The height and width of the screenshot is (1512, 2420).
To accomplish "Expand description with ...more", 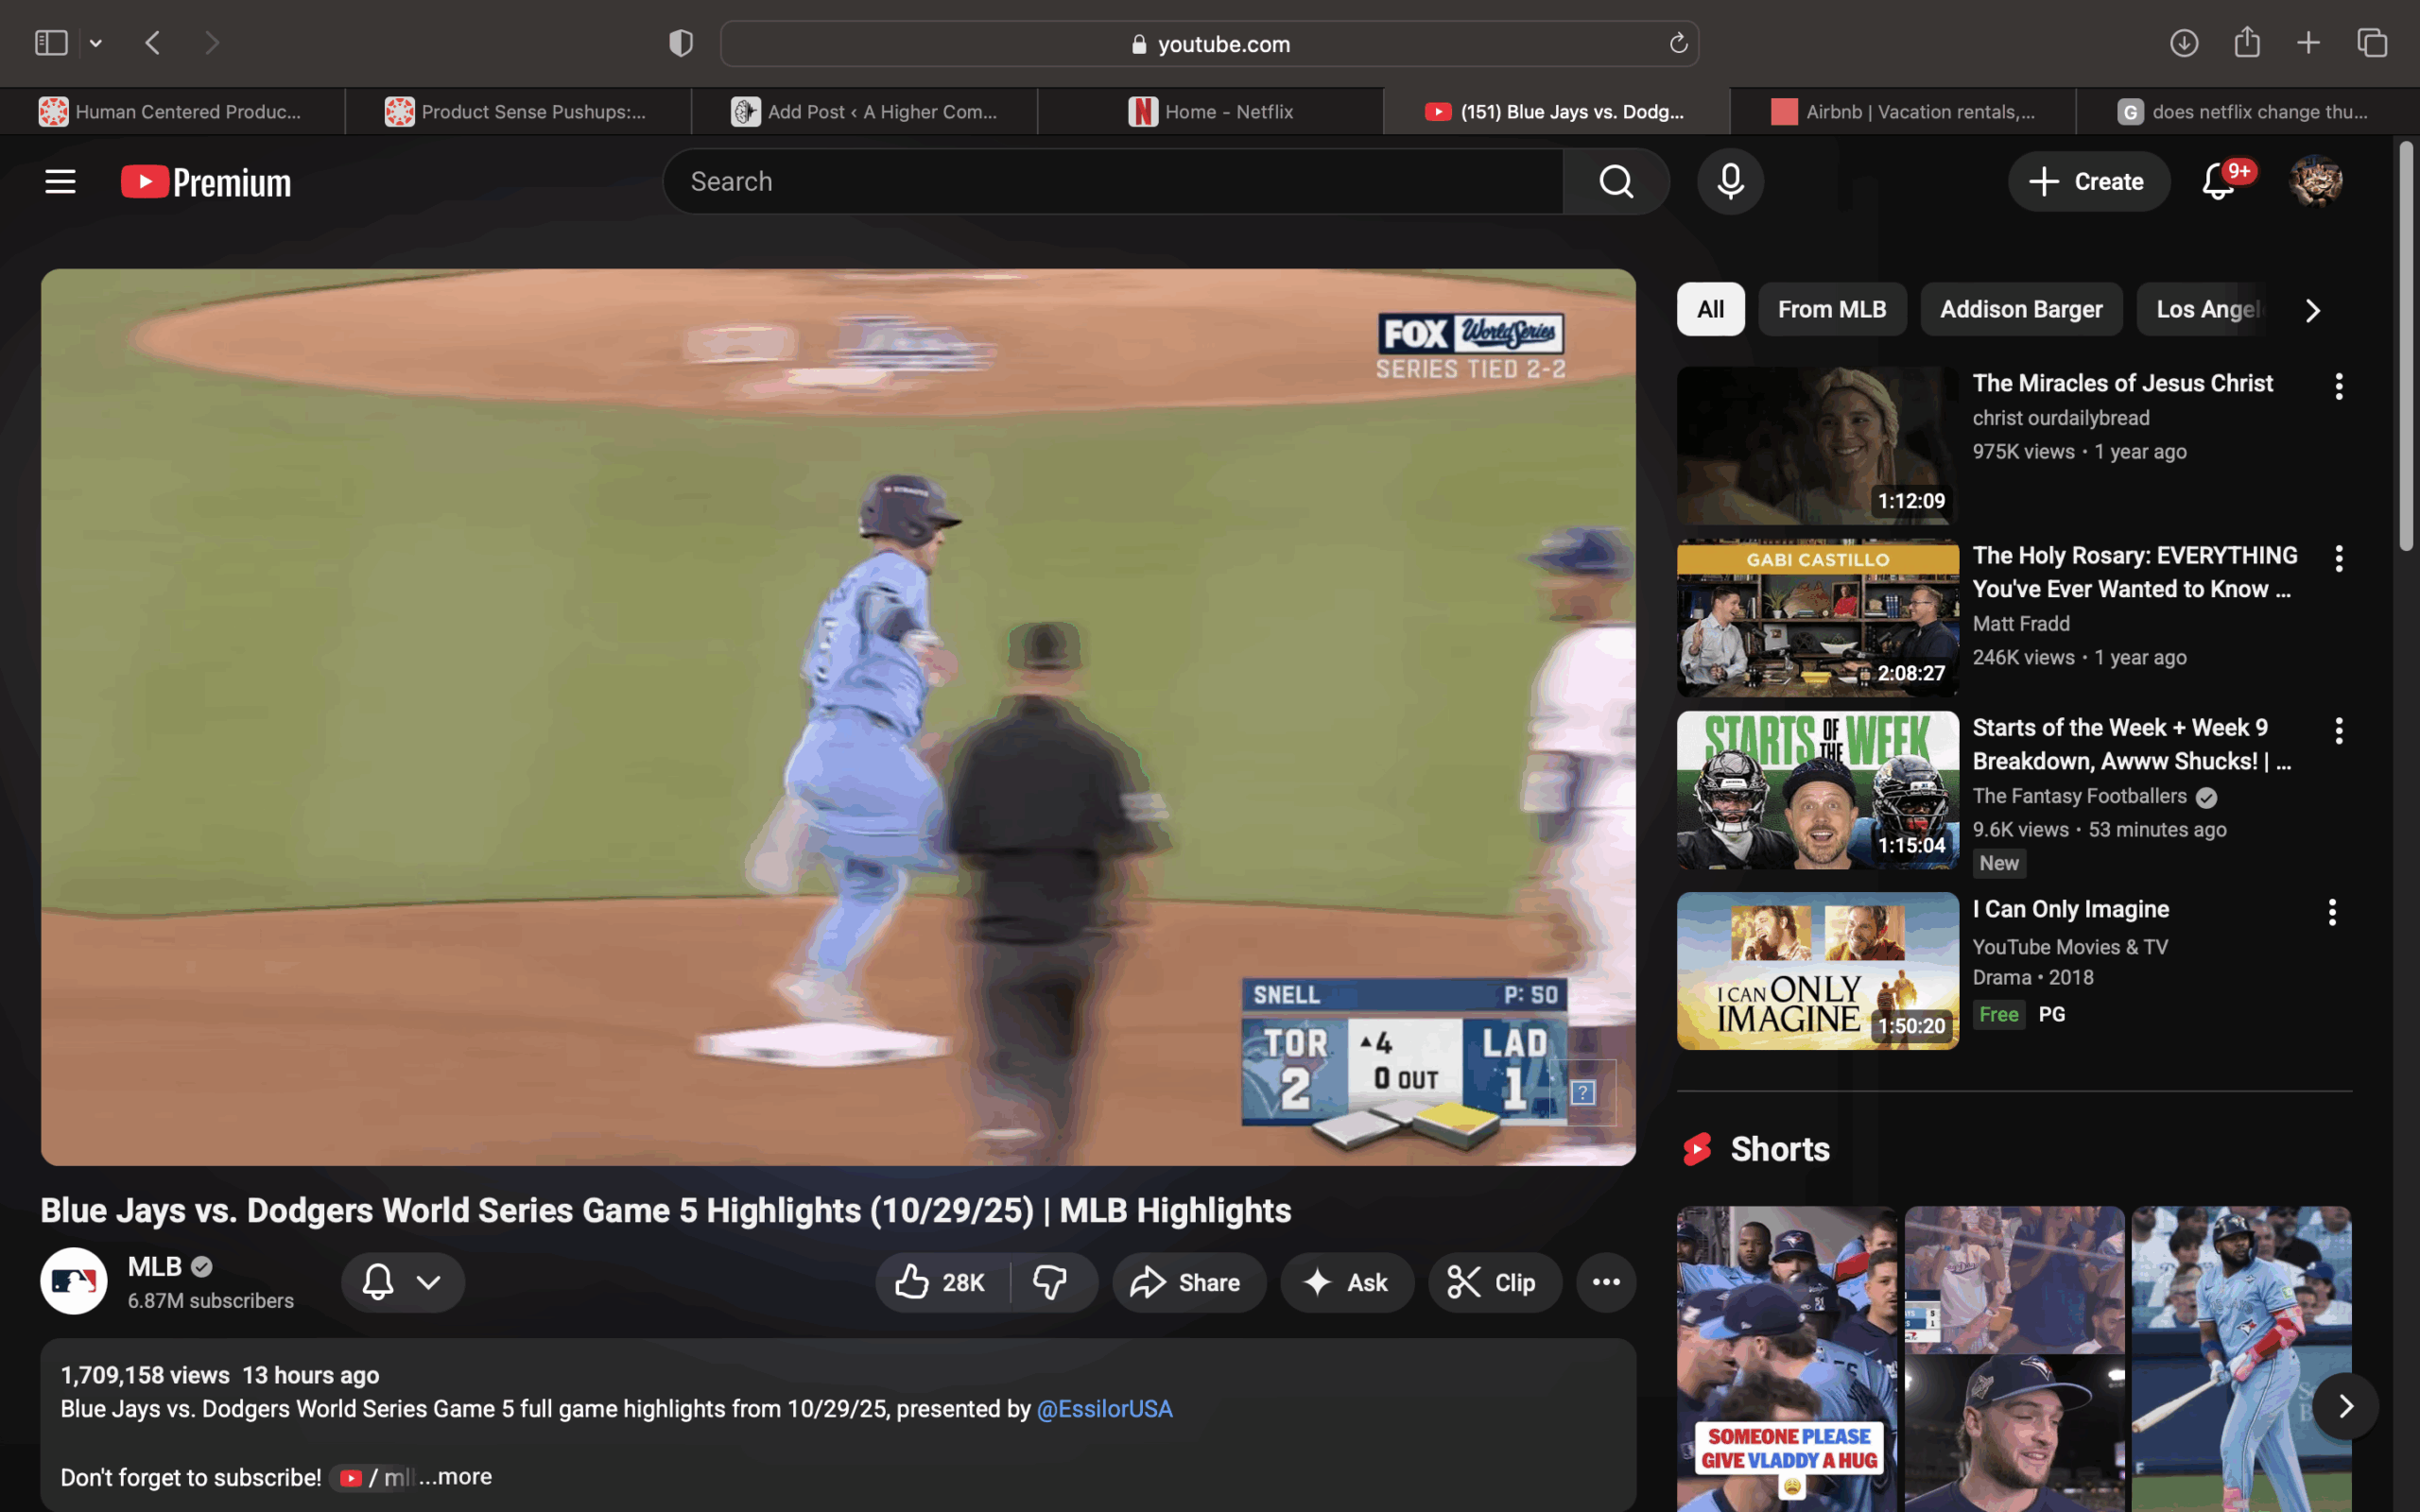I will tap(456, 1476).
